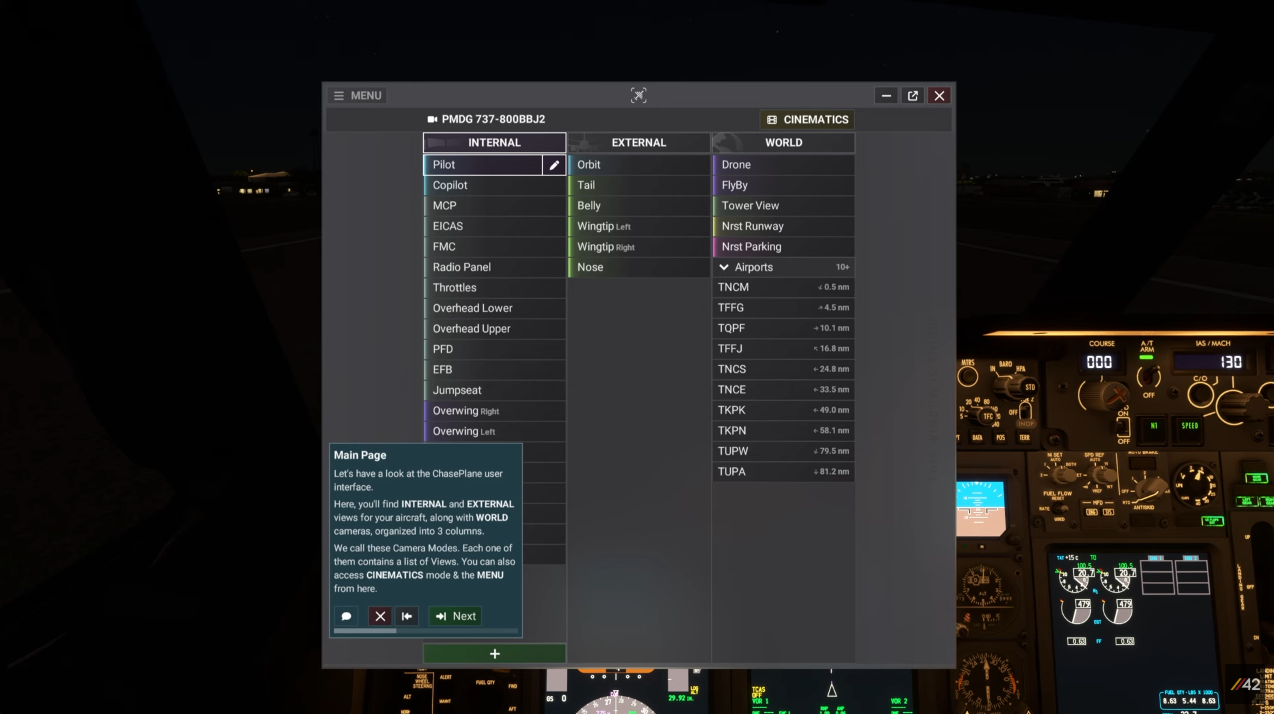The height and width of the screenshot is (714, 1274).
Task: Select the FMC view
Action: click(495, 247)
